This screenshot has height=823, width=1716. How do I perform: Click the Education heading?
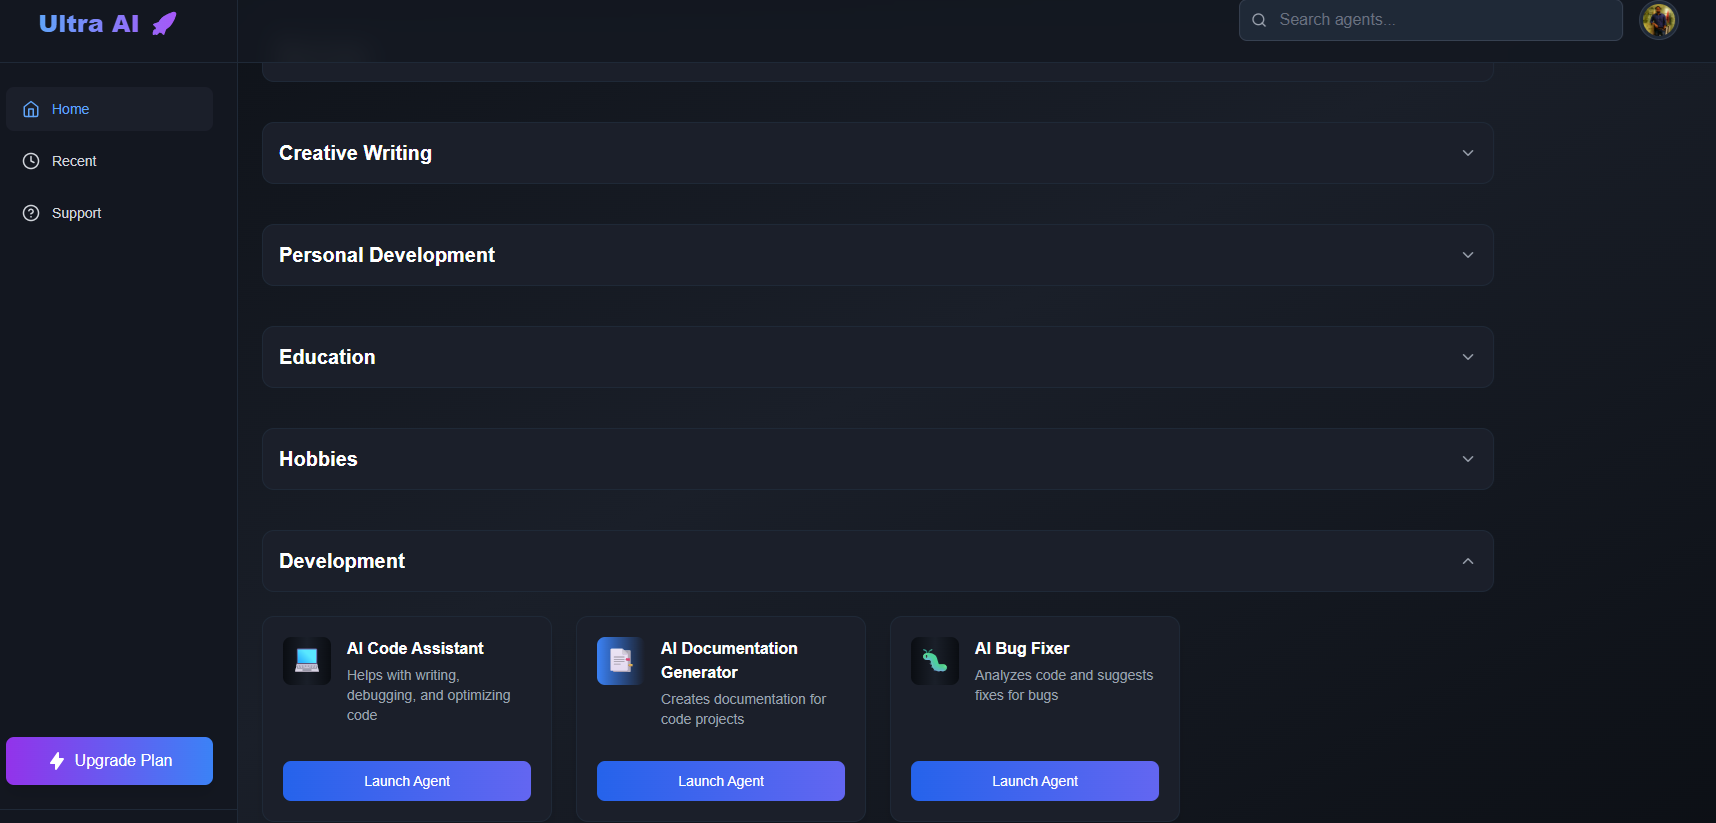pyautogui.click(x=327, y=357)
